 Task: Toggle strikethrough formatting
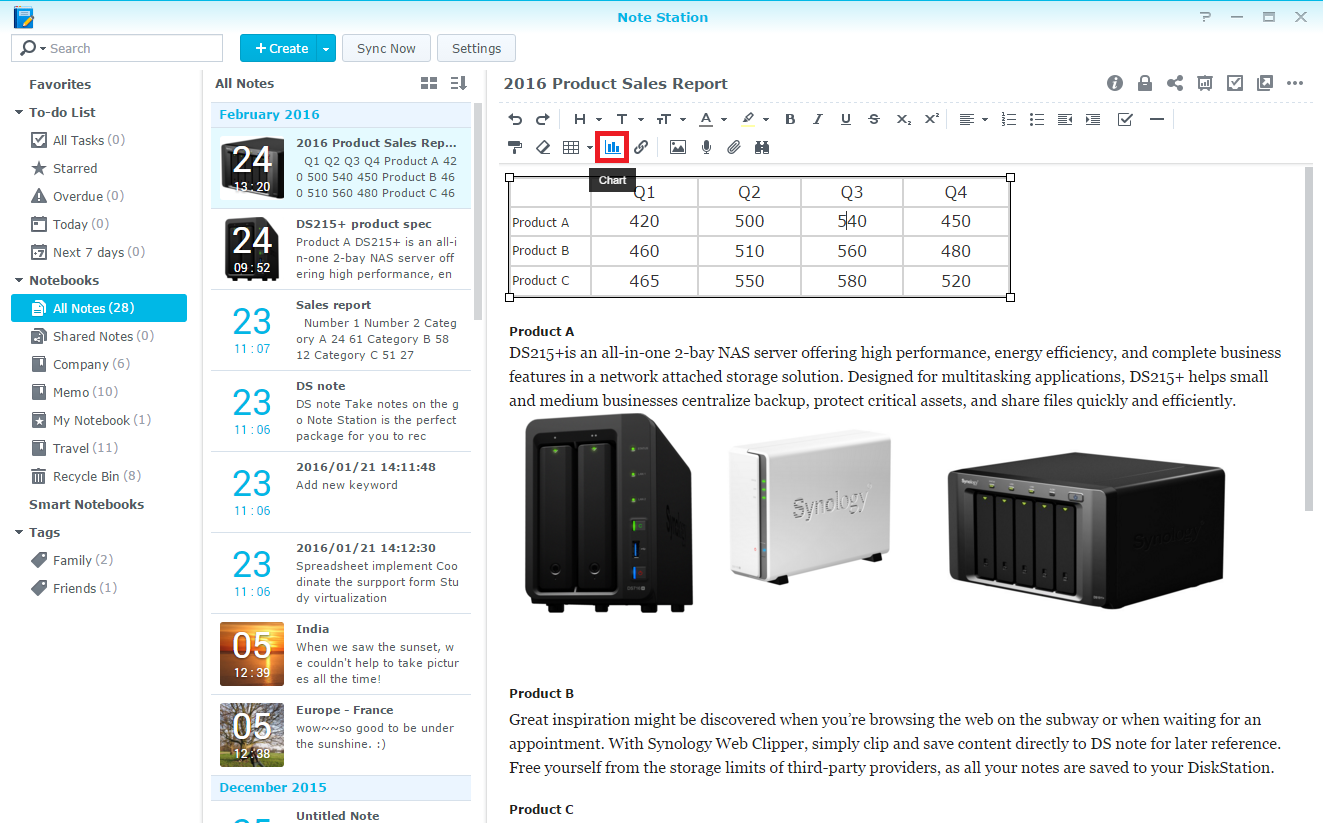[x=874, y=119]
